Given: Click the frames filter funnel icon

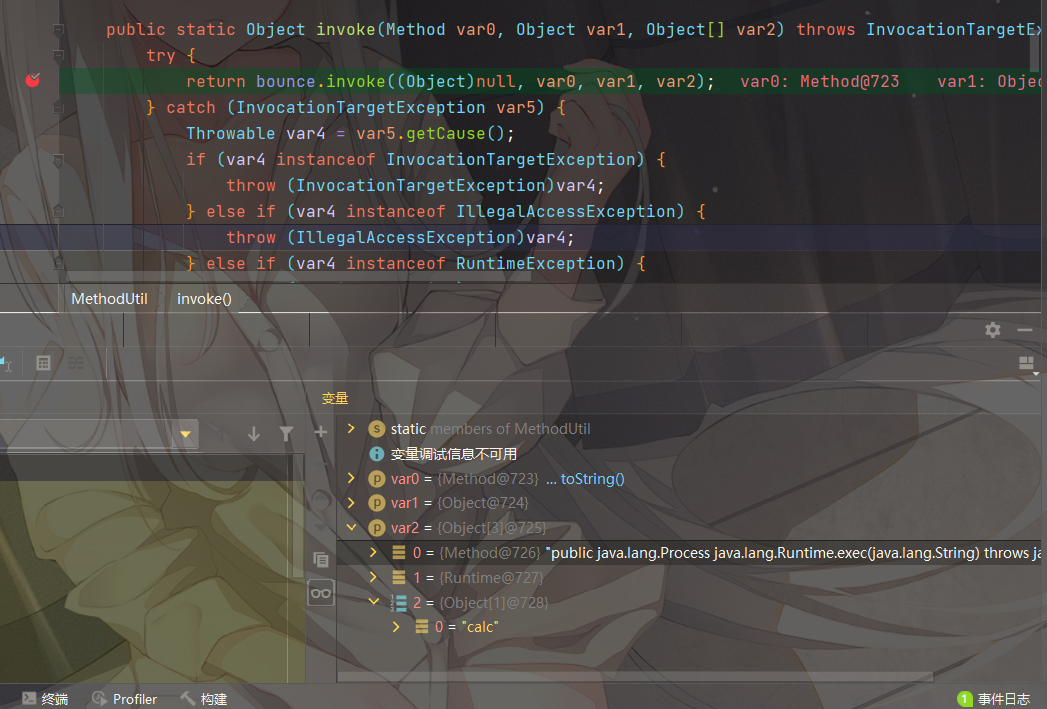Looking at the screenshot, I should pos(286,434).
